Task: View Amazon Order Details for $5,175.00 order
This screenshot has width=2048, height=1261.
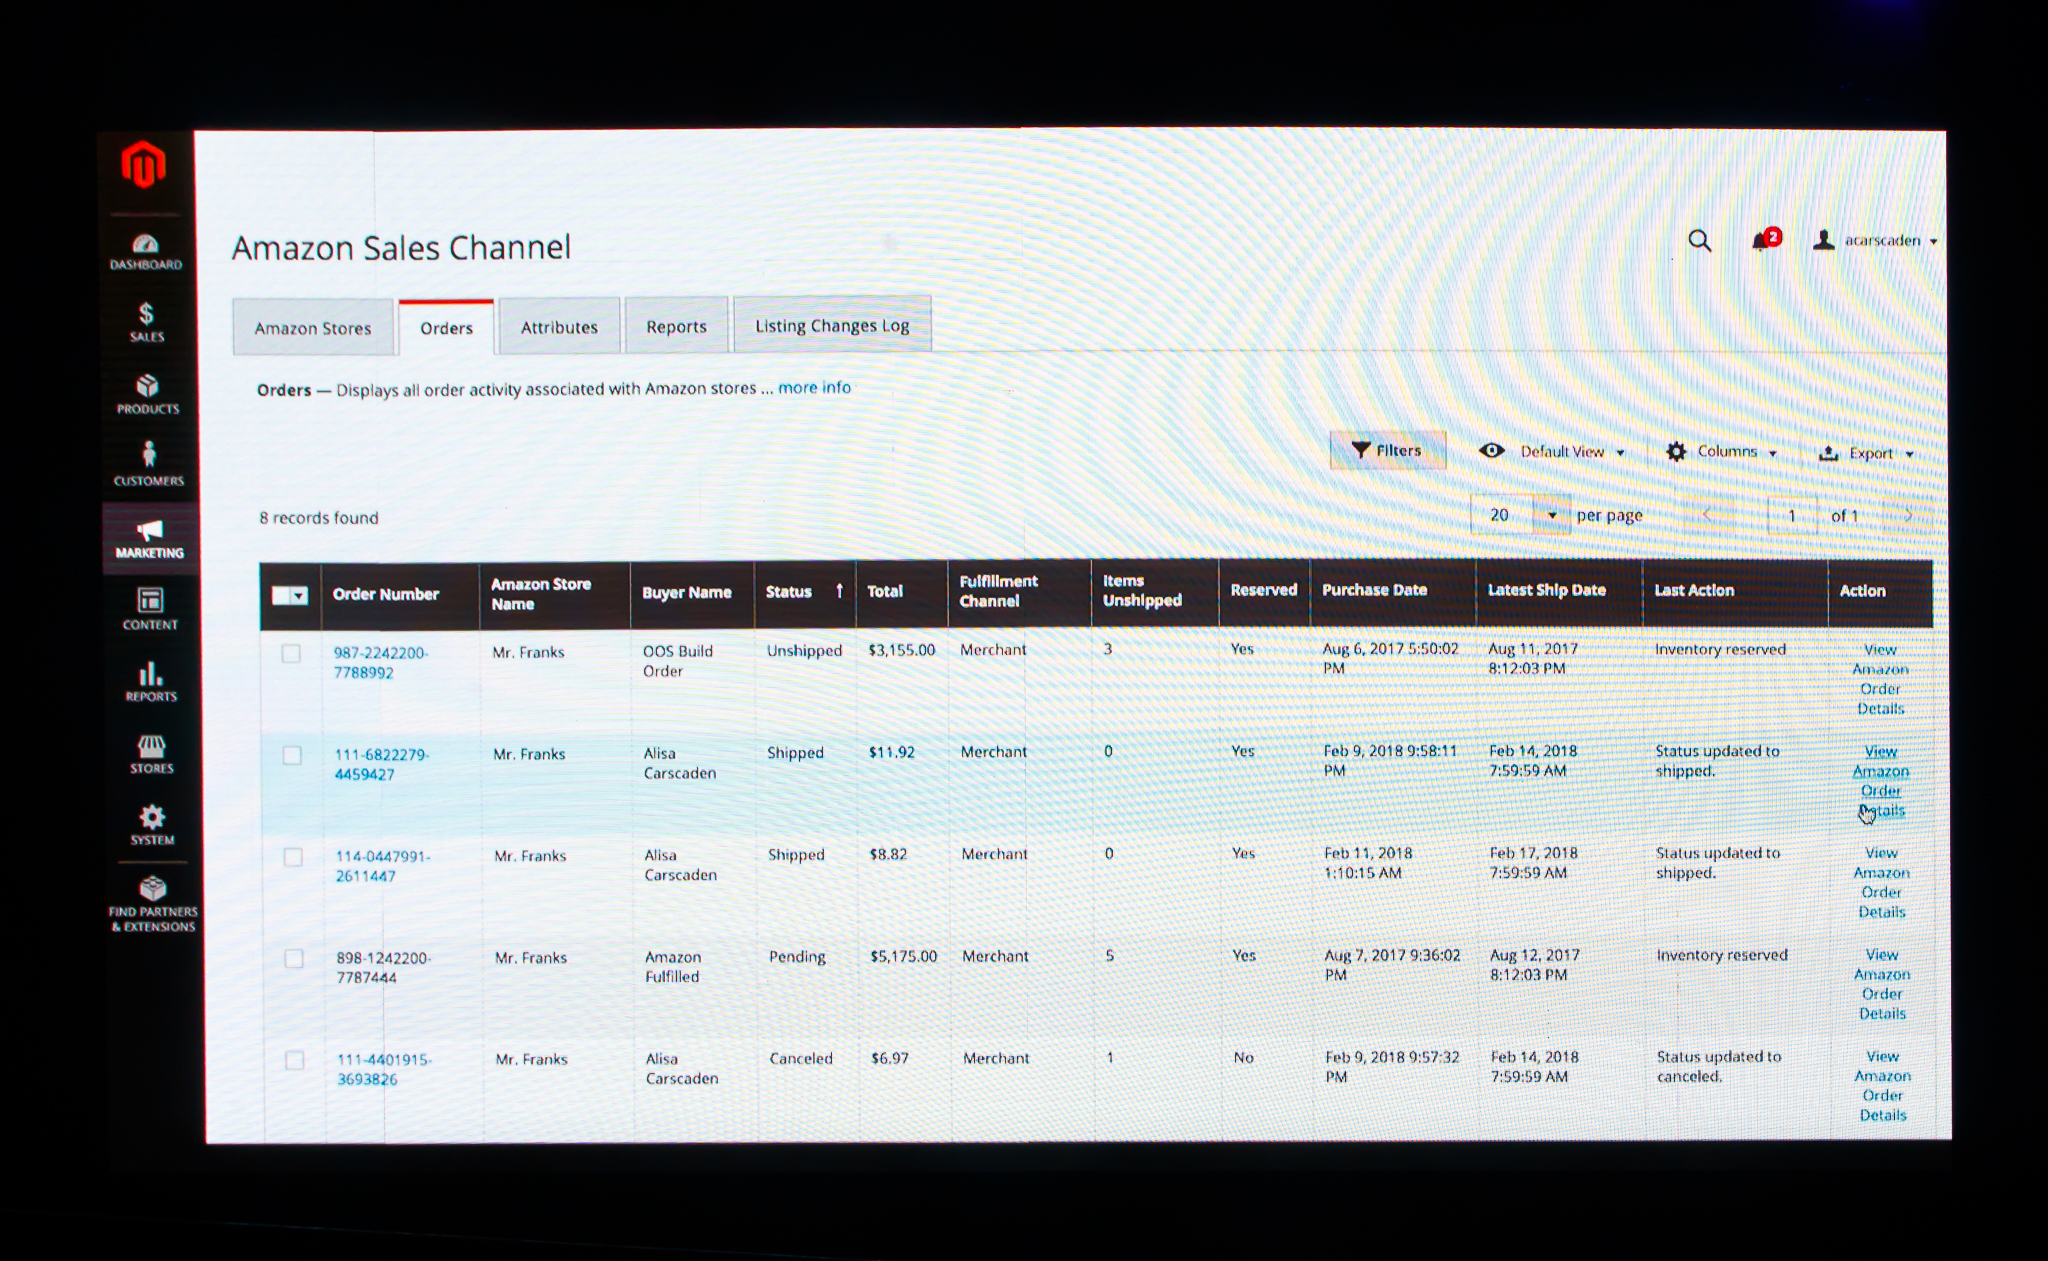Action: click(x=1882, y=984)
